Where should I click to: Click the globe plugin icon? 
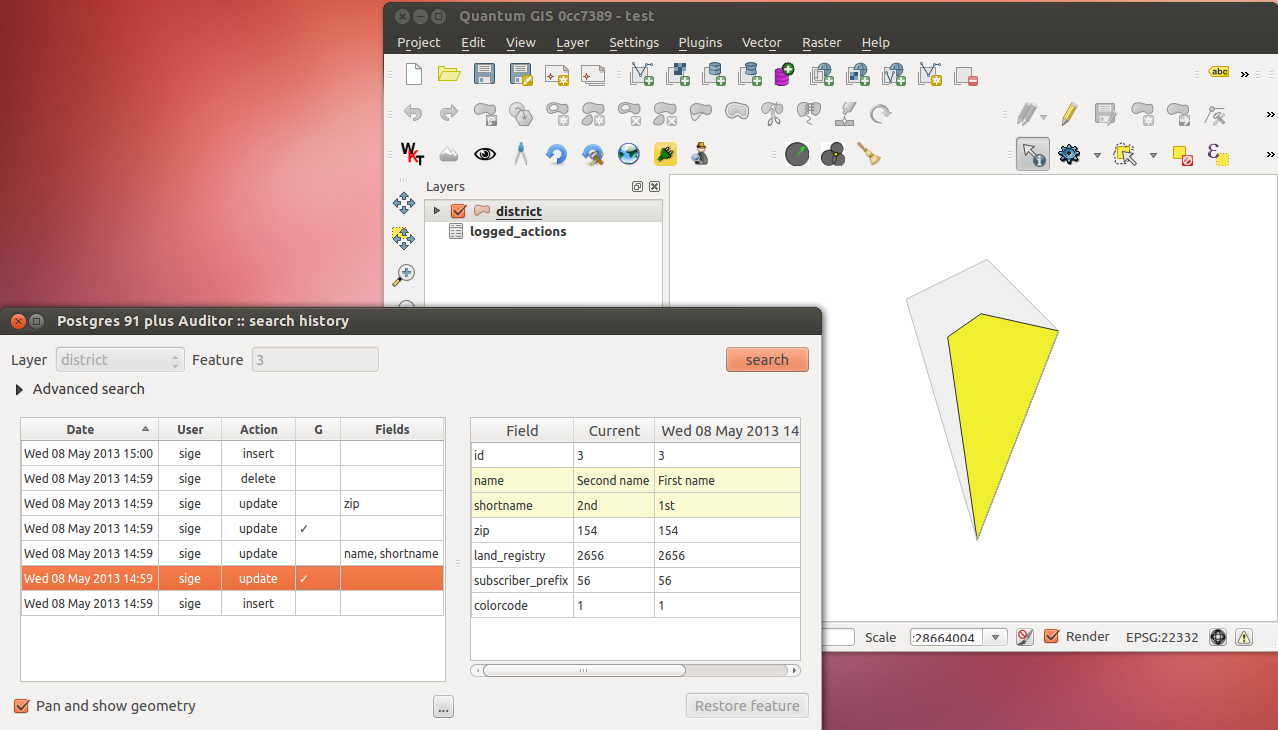(x=628, y=154)
